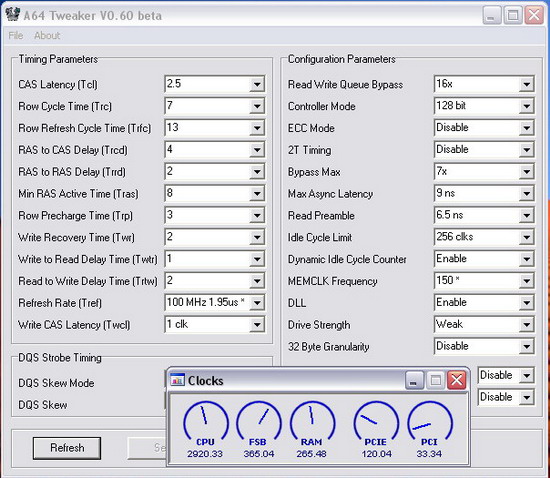
Task: Open the MEMCLK Frequency dropdown
Action: pos(526,281)
